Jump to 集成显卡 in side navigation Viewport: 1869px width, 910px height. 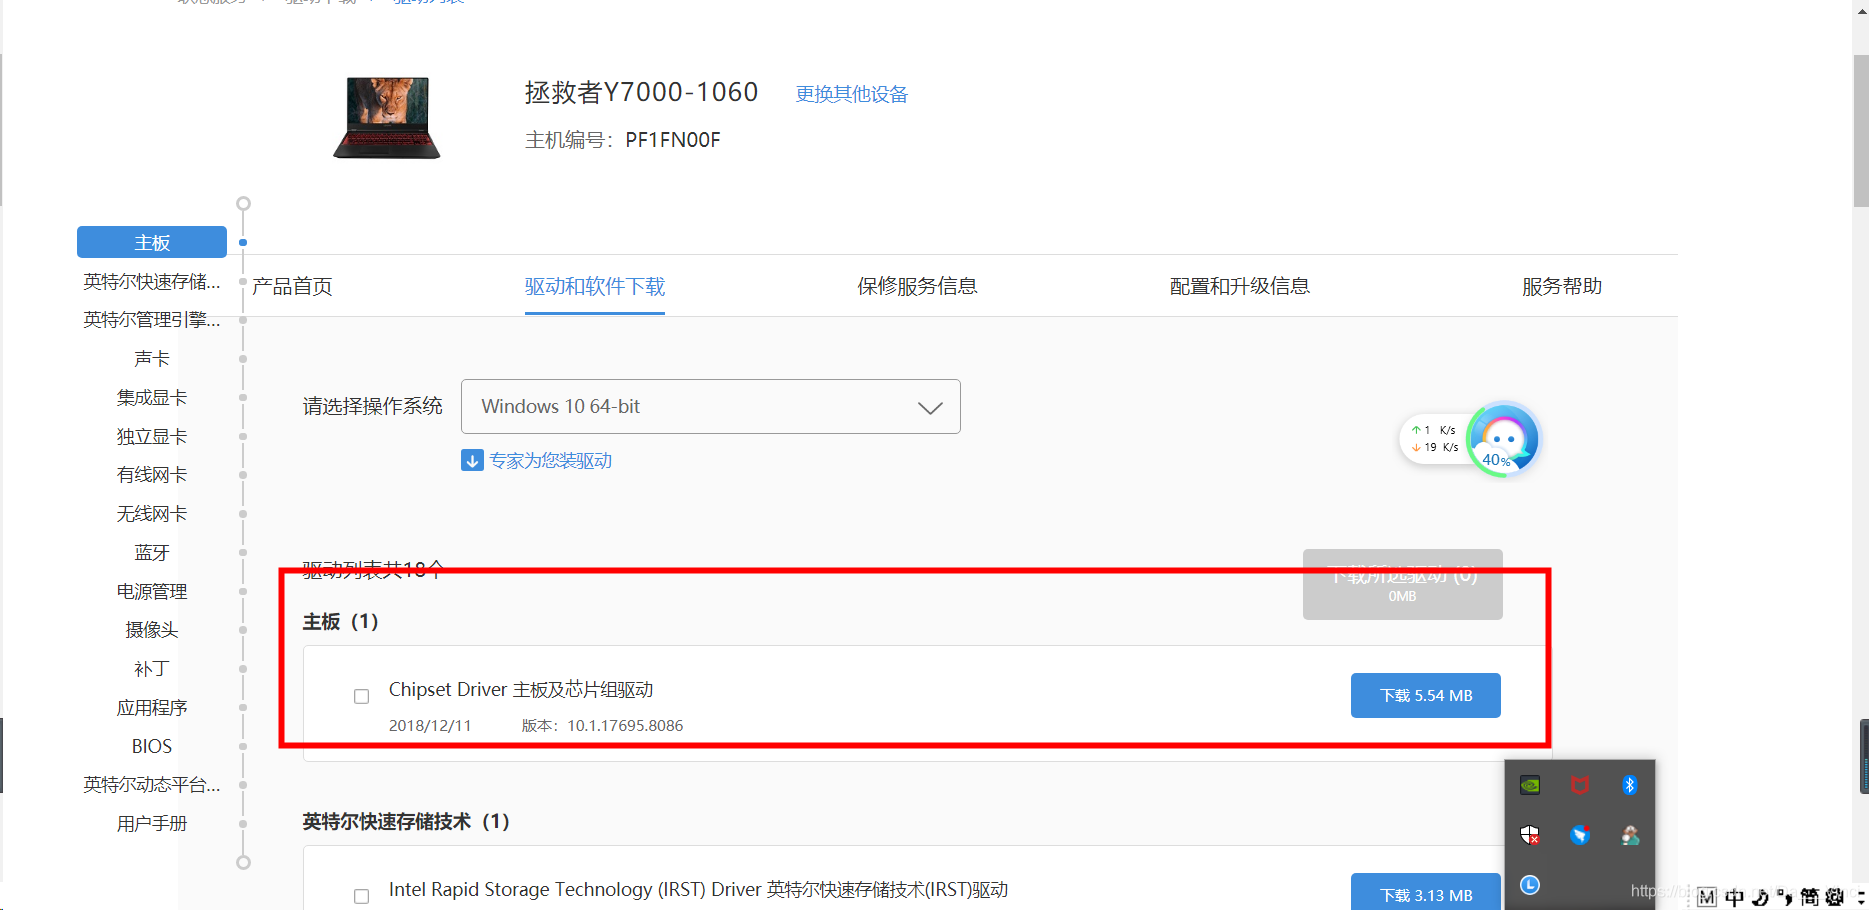pos(152,397)
